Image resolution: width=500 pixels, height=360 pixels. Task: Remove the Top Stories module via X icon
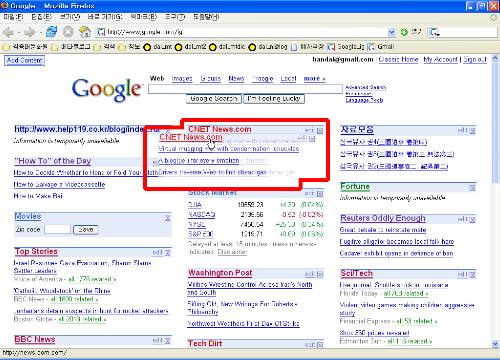[x=168, y=253]
